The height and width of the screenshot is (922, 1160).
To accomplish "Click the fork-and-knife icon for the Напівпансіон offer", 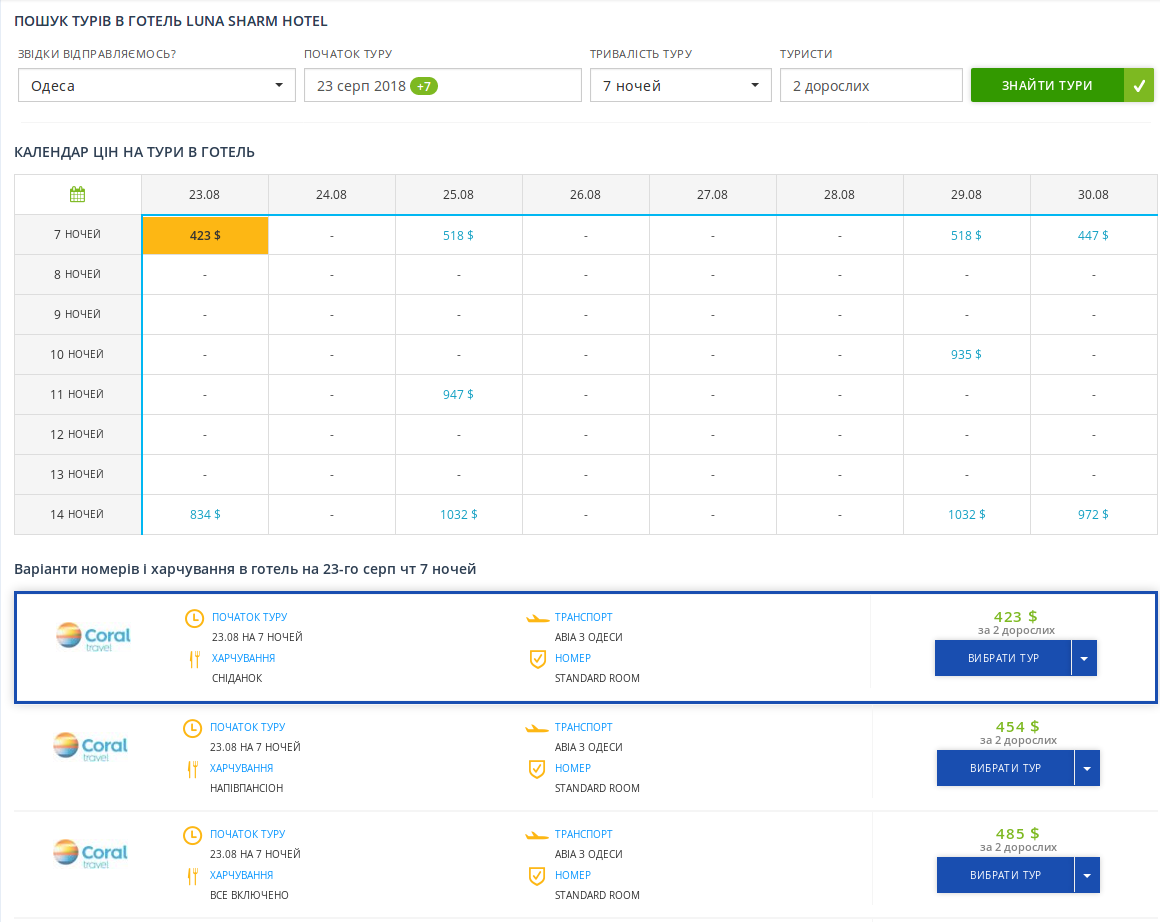I will click(x=192, y=769).
